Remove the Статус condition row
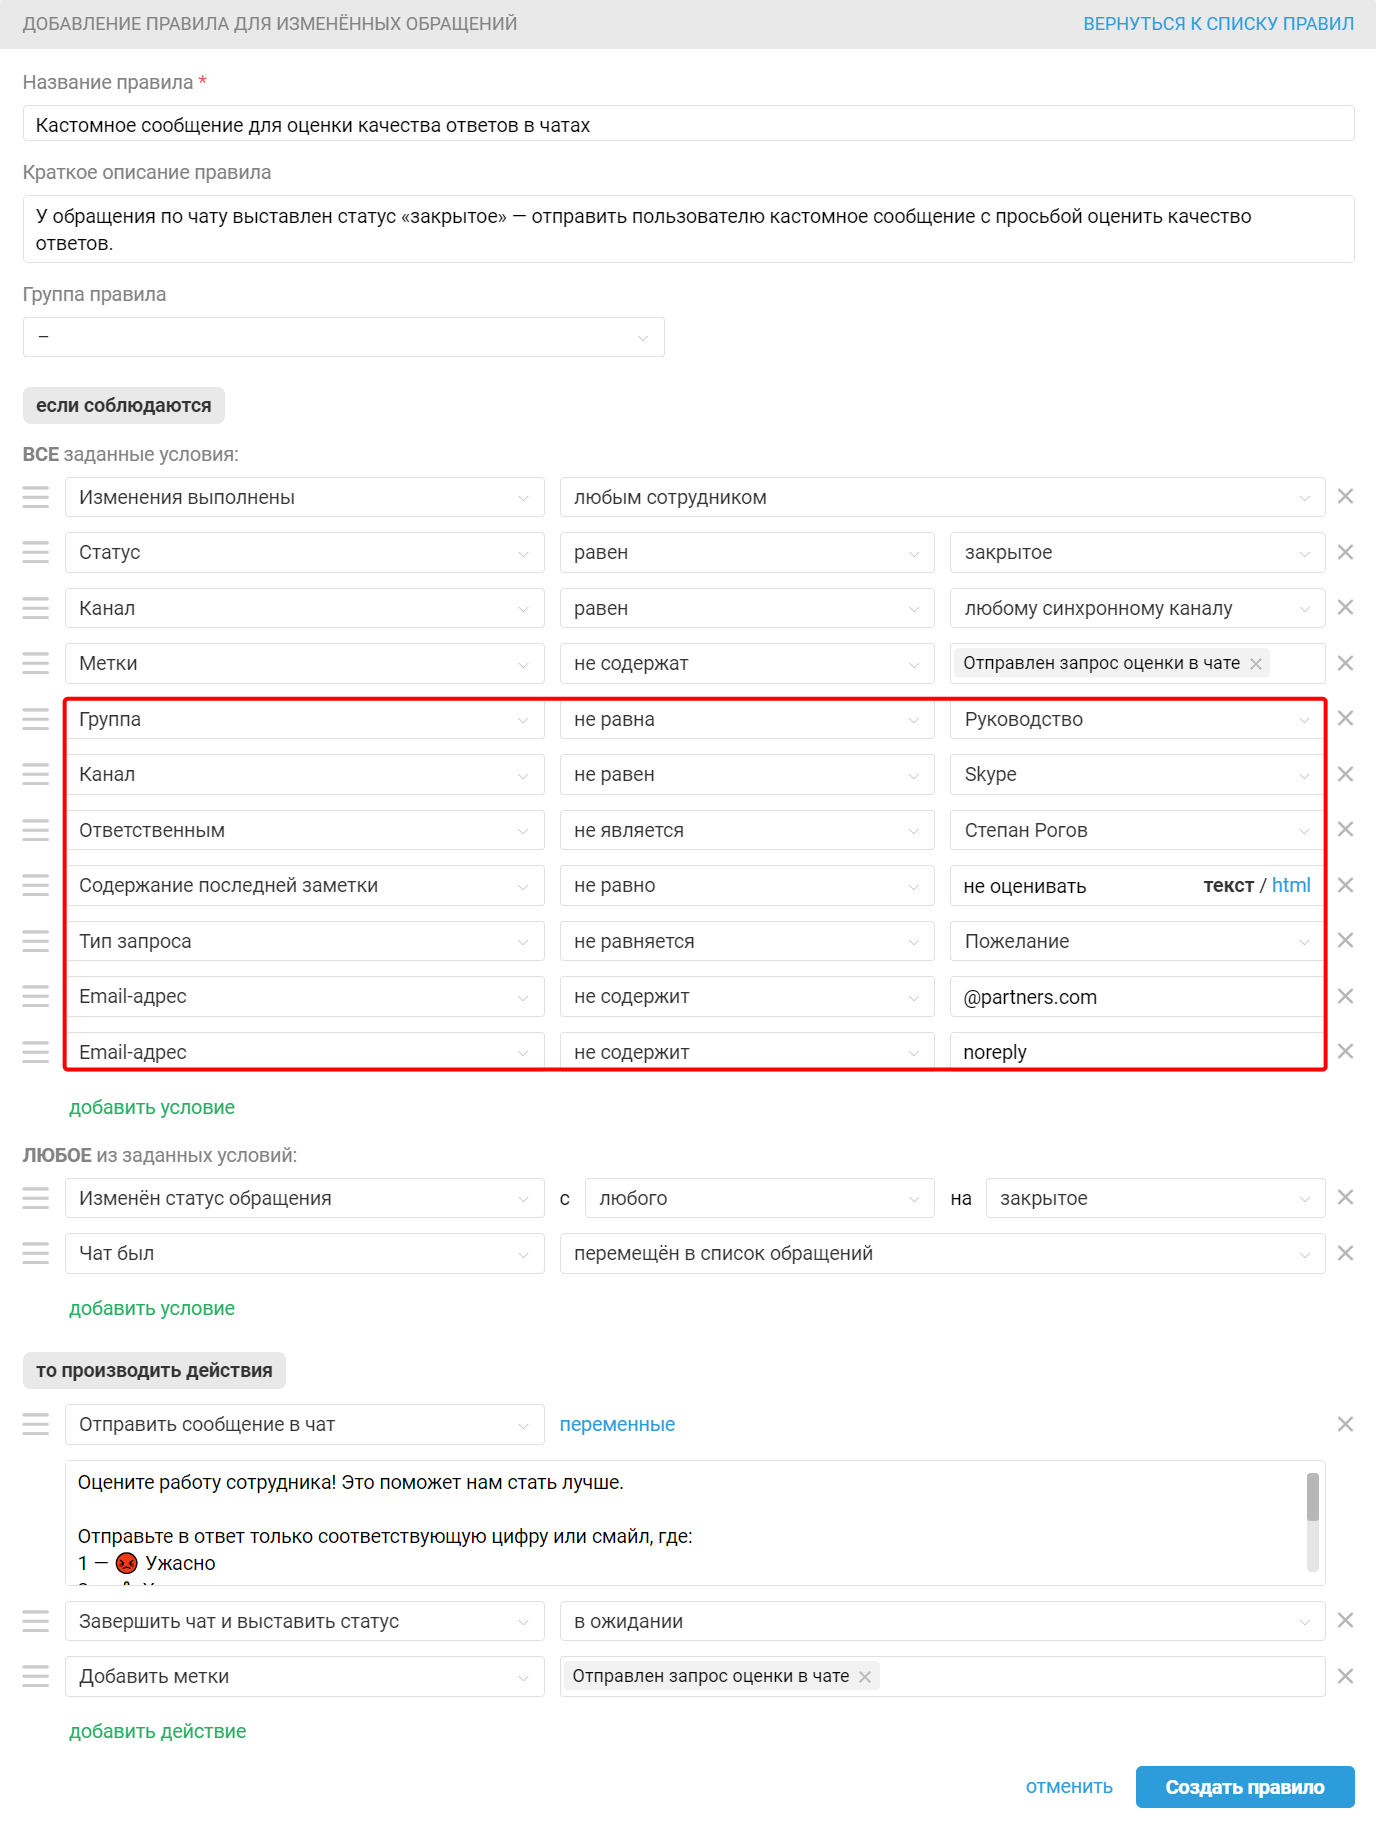1376x1828 pixels. click(x=1345, y=552)
